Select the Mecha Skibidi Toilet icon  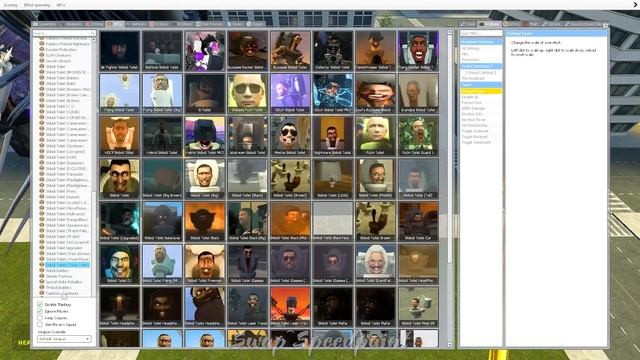click(x=290, y=136)
